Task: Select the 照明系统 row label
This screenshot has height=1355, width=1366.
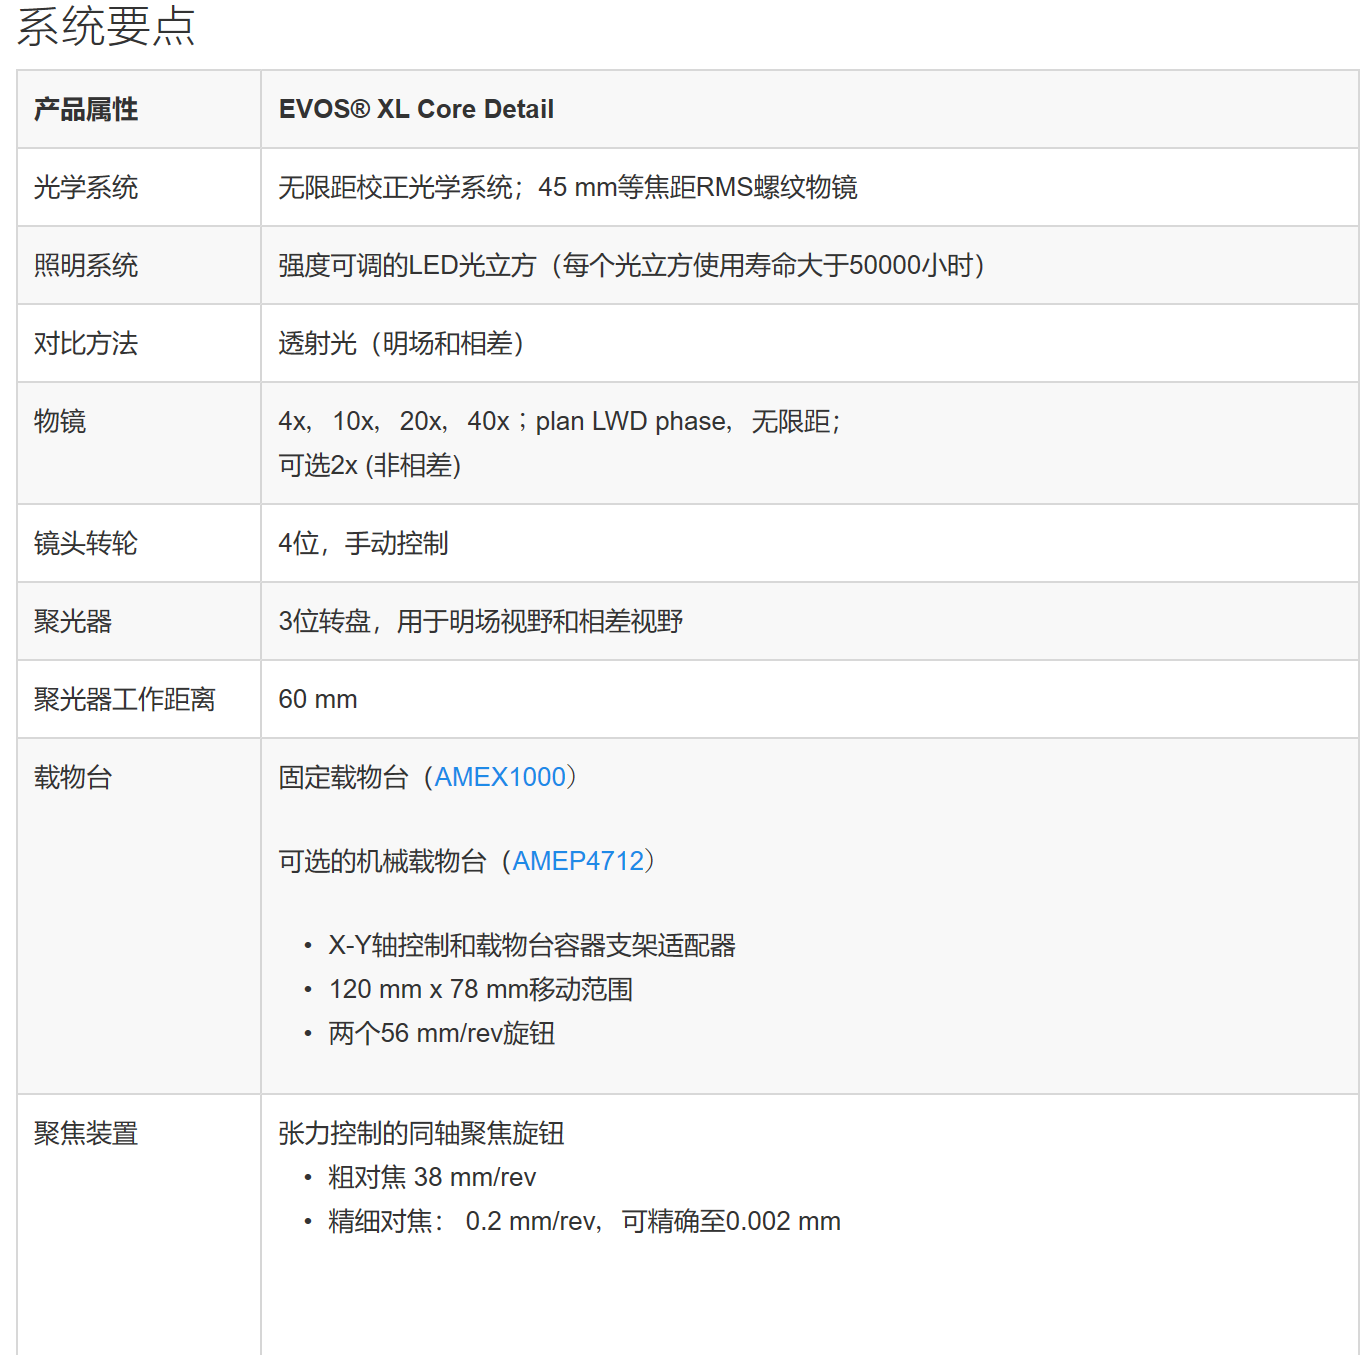Action: pyautogui.click(x=86, y=265)
